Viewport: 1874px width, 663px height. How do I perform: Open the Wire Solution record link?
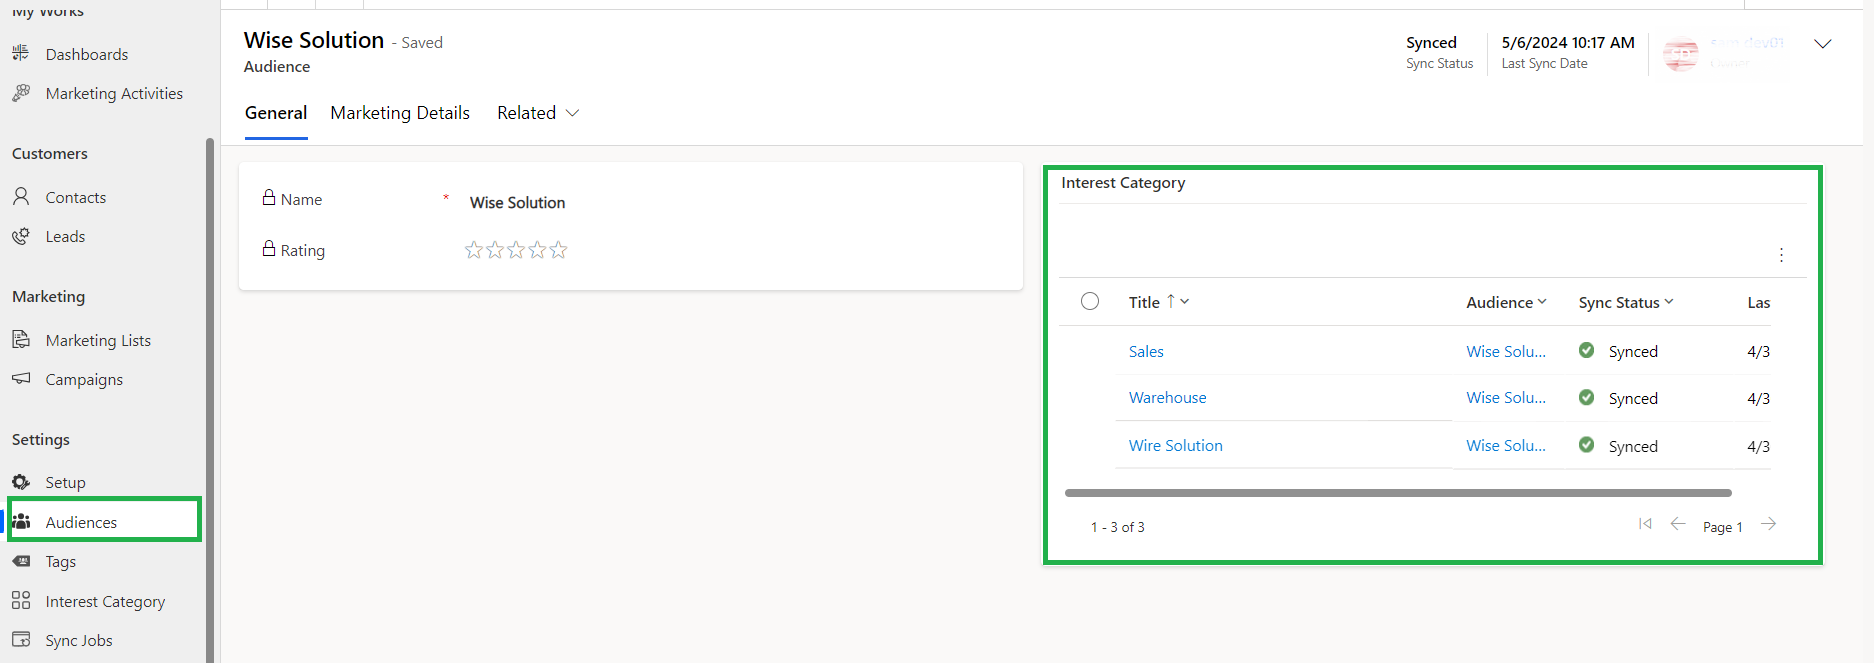click(1175, 445)
